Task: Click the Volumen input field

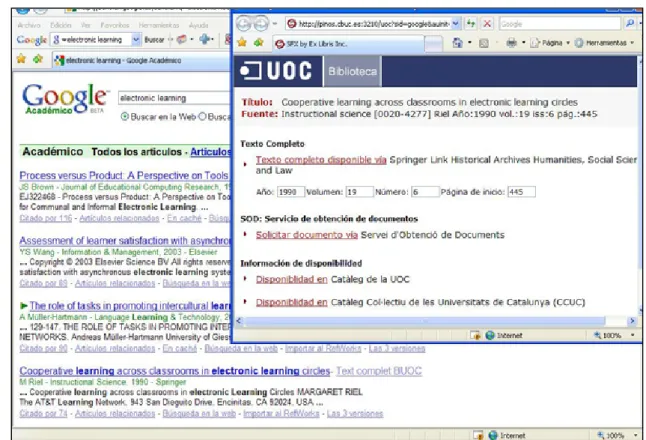Action: pyautogui.click(x=359, y=192)
